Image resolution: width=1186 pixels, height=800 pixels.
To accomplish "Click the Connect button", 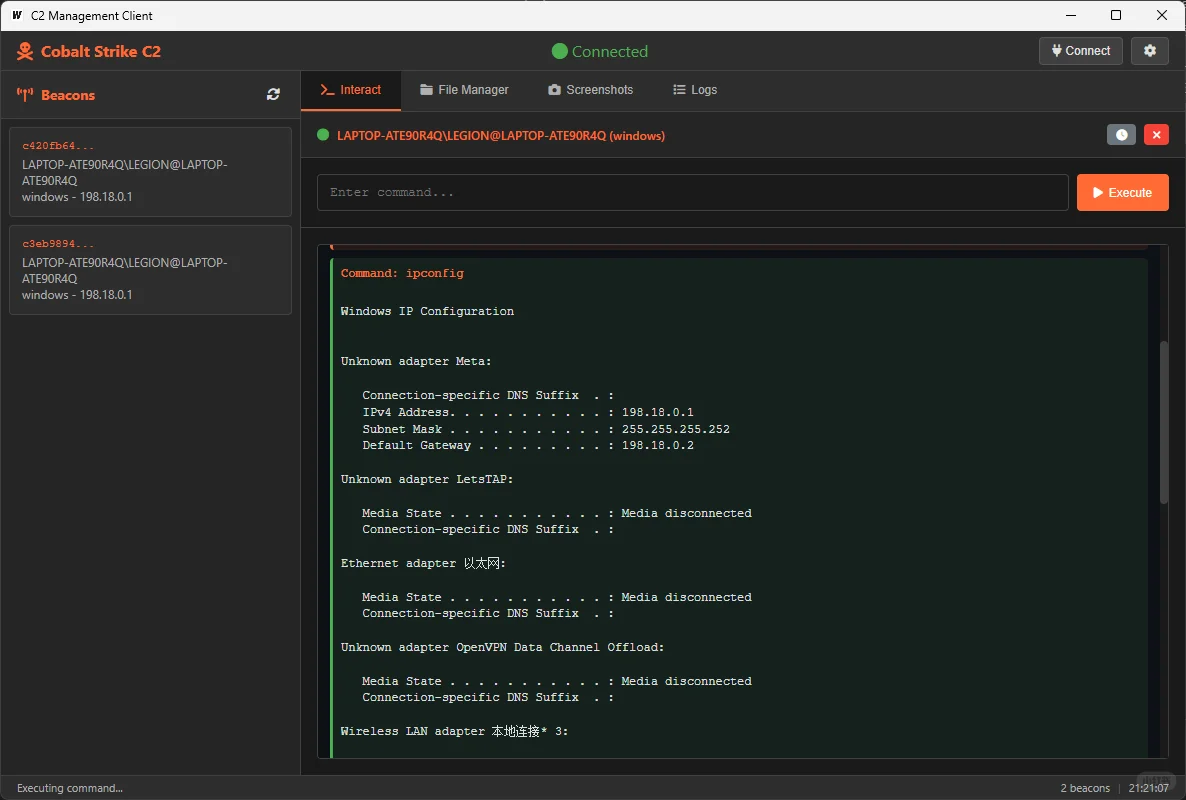I will 1080,51.
